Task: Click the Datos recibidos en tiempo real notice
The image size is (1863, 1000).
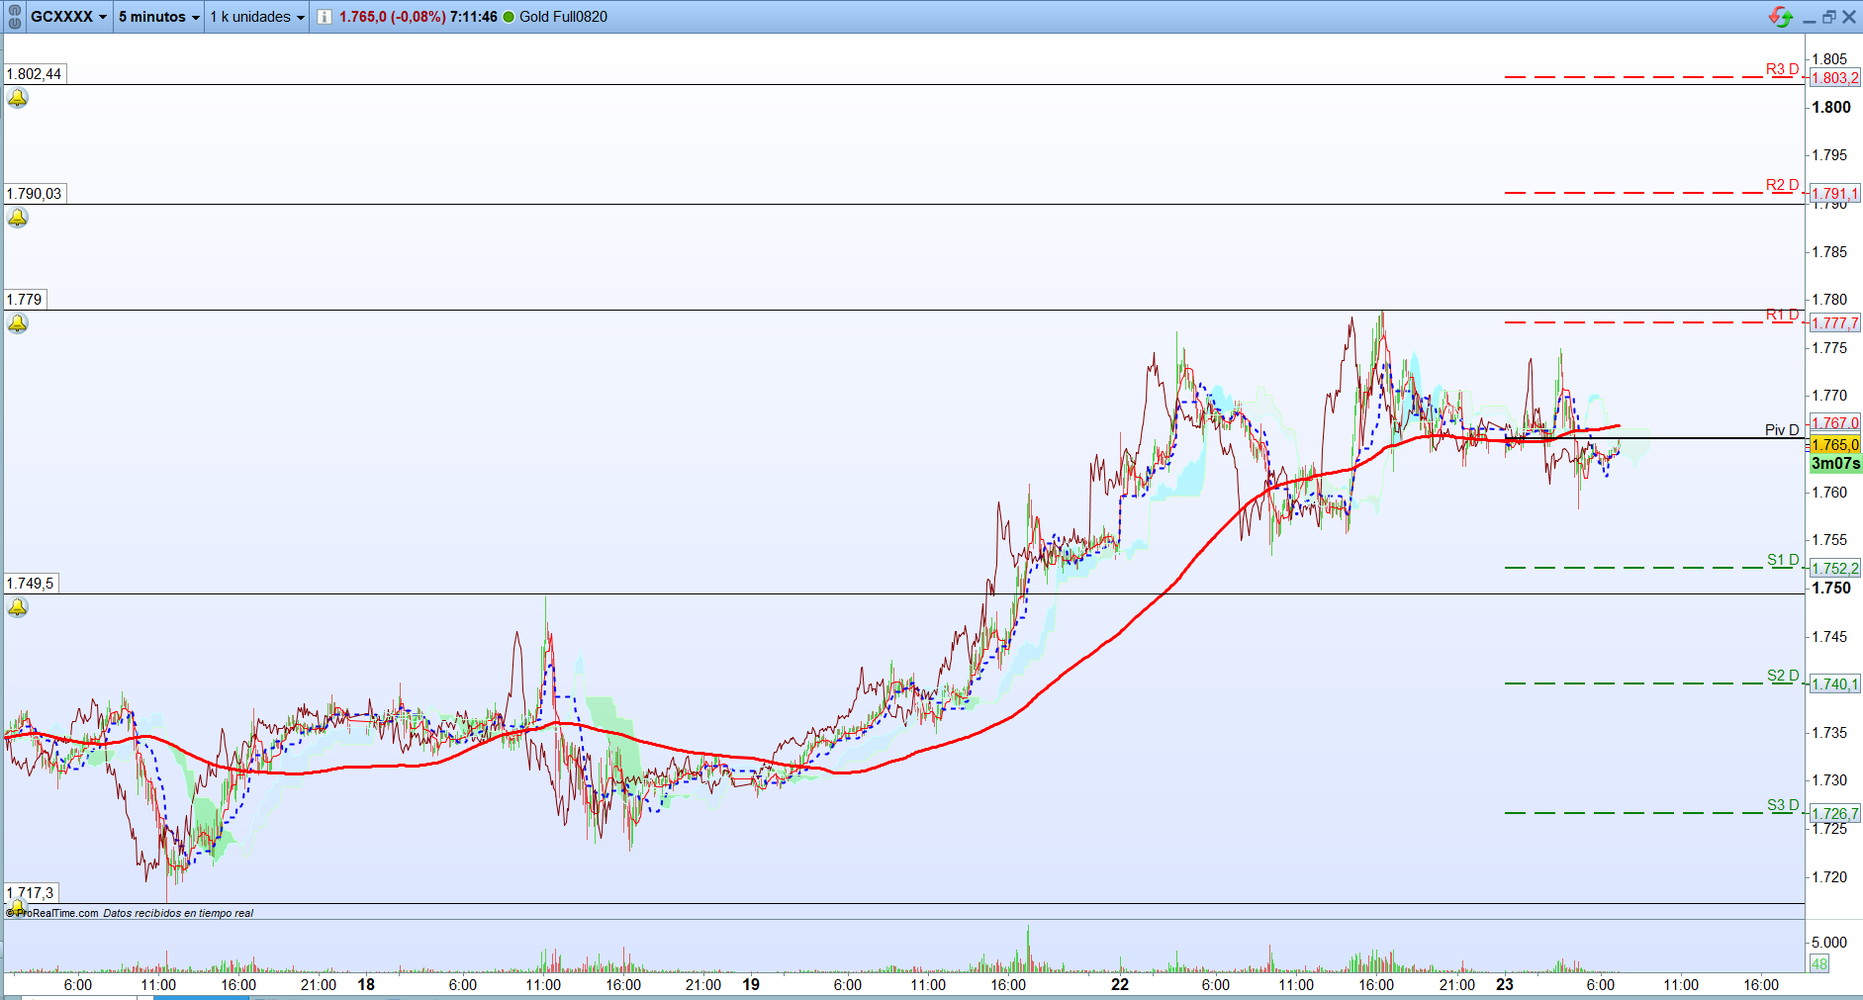Action: (178, 913)
